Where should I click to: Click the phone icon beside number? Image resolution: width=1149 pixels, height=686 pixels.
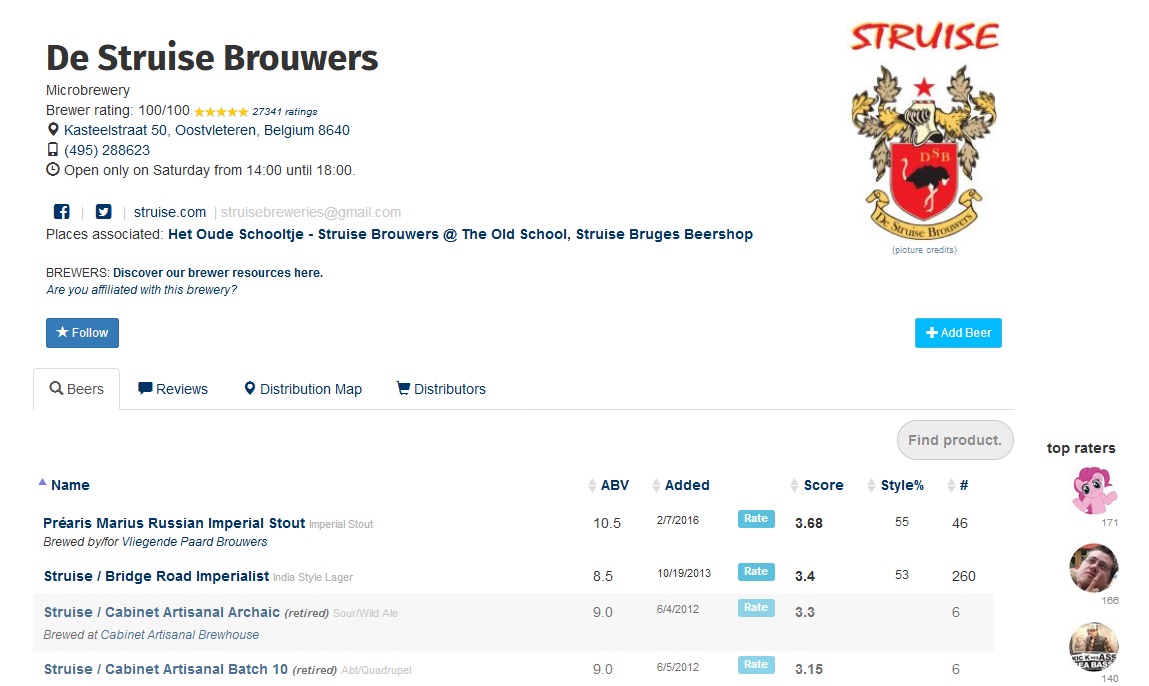click(53, 150)
